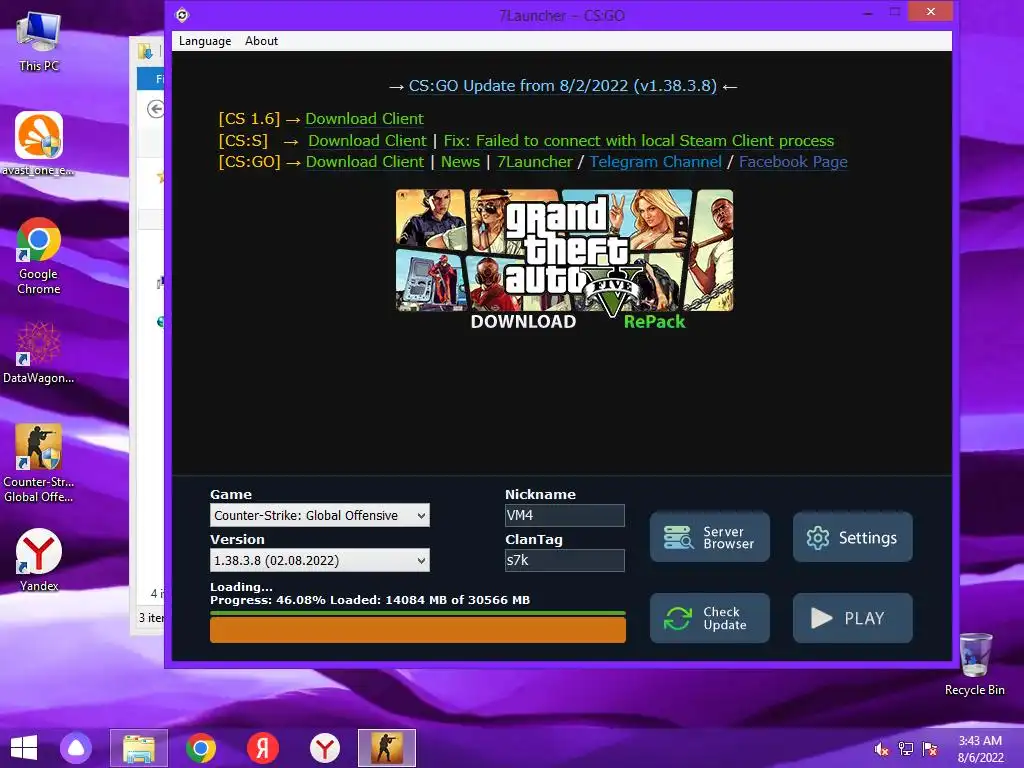Image resolution: width=1024 pixels, height=768 pixels.
Task: Select Counter-Strike Global Offensive desktop shortcut
Action: pos(39,464)
